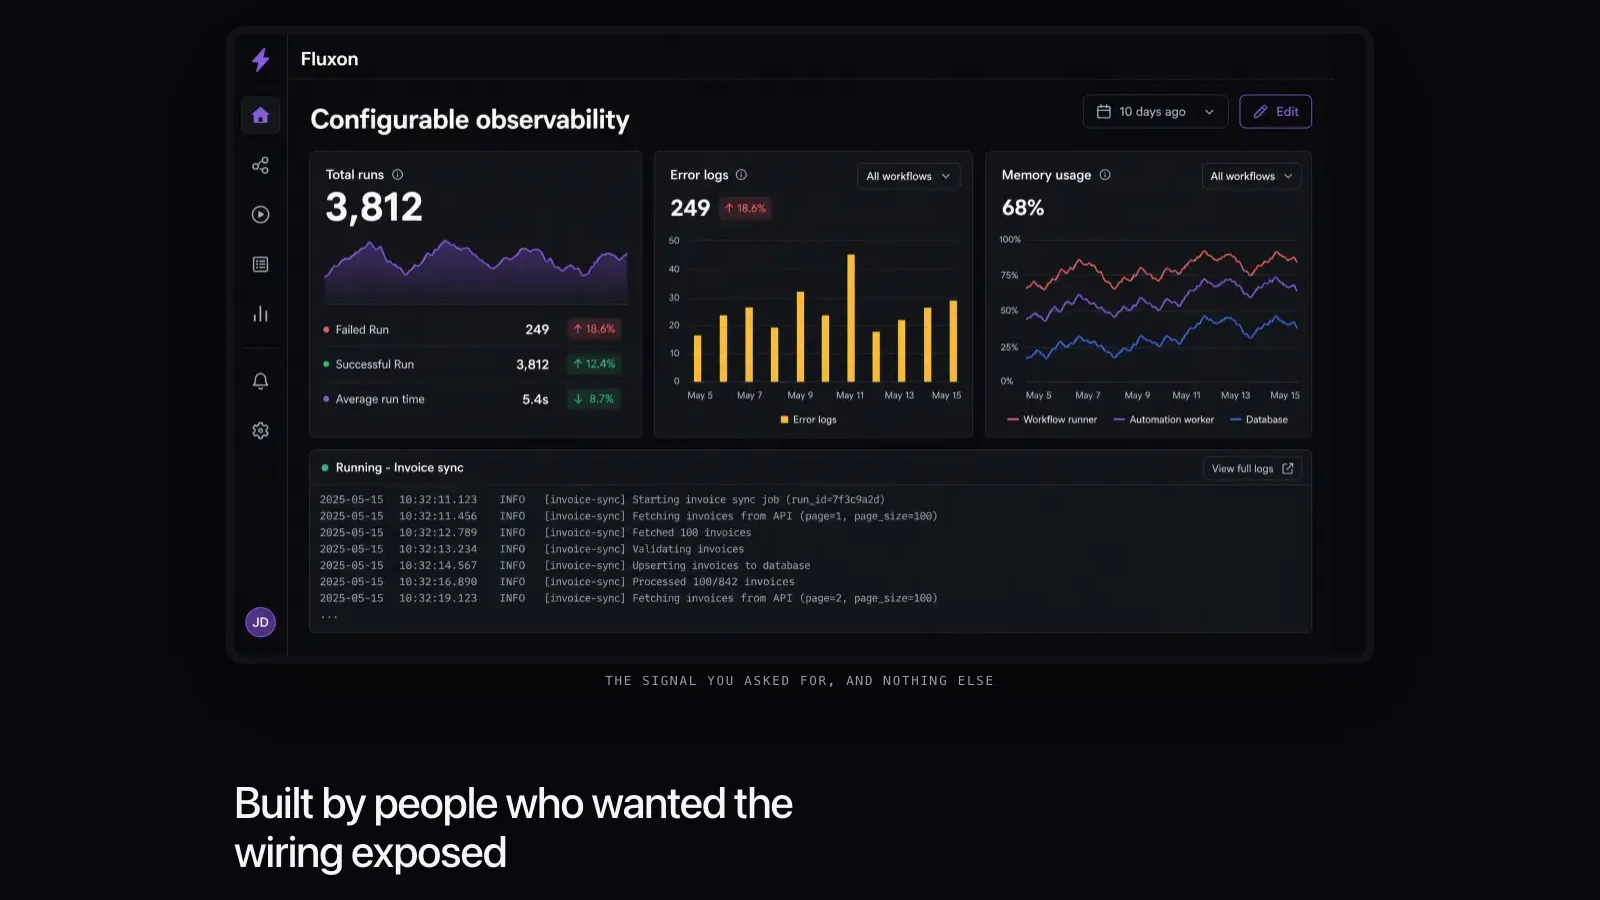Expand Memory usage 'All workflows' dropdown
The height and width of the screenshot is (900, 1600).
[1251, 176]
